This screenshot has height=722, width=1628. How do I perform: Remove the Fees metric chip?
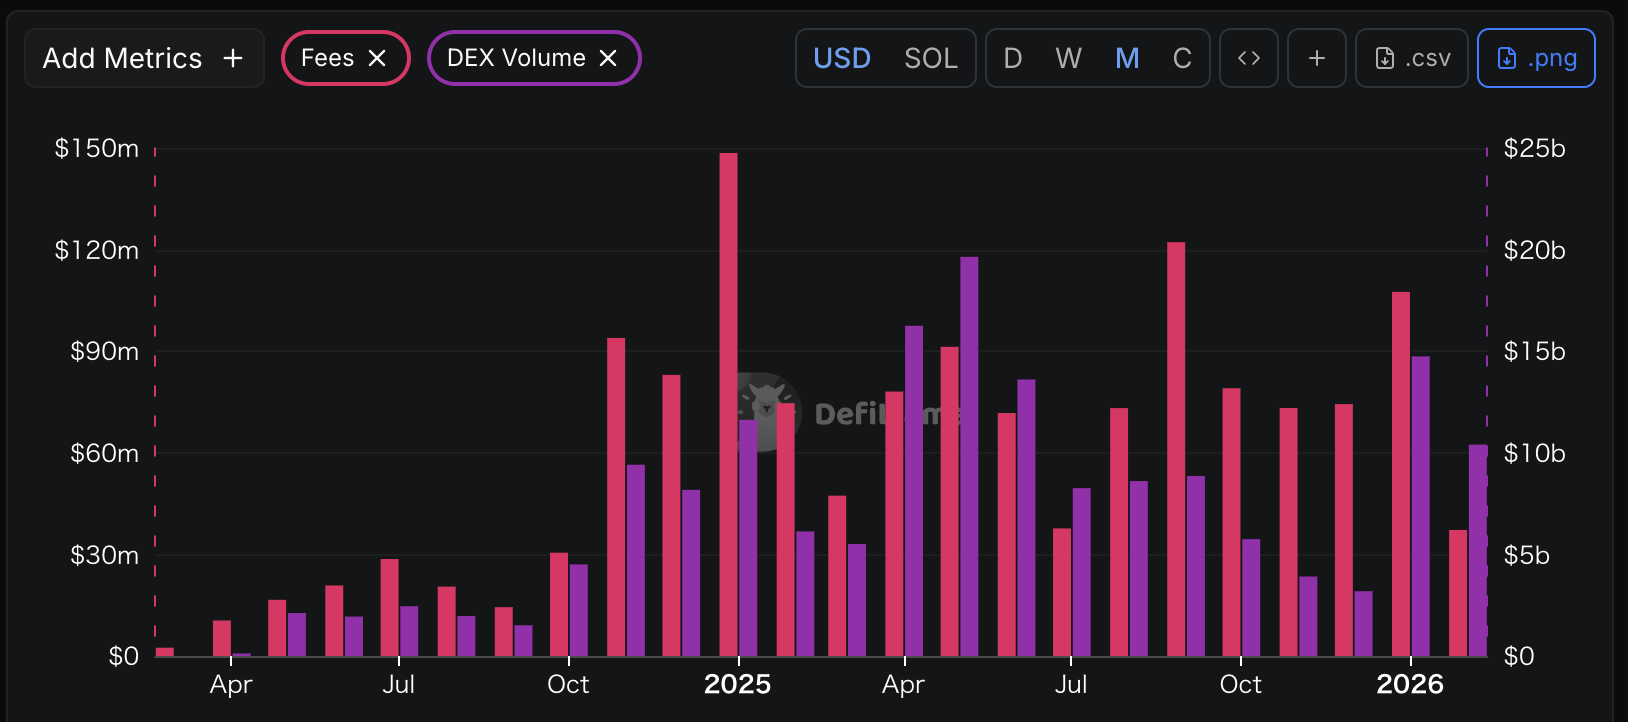[x=377, y=58]
